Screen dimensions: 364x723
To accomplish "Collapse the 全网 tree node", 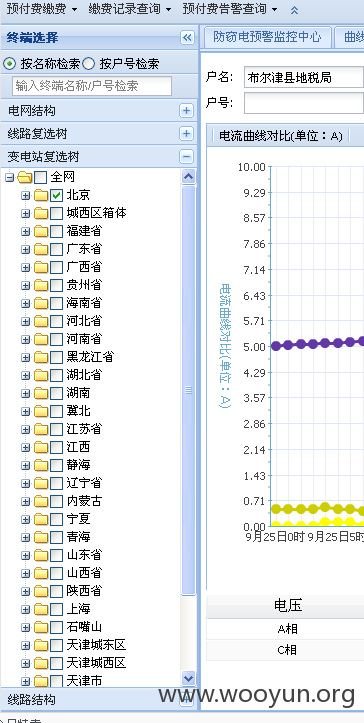I will 9,178.
